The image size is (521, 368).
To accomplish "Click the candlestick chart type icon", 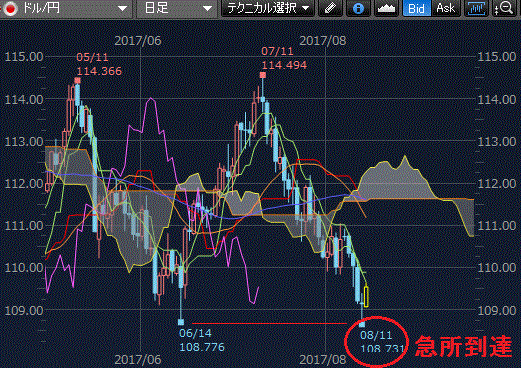I will point(476,8).
